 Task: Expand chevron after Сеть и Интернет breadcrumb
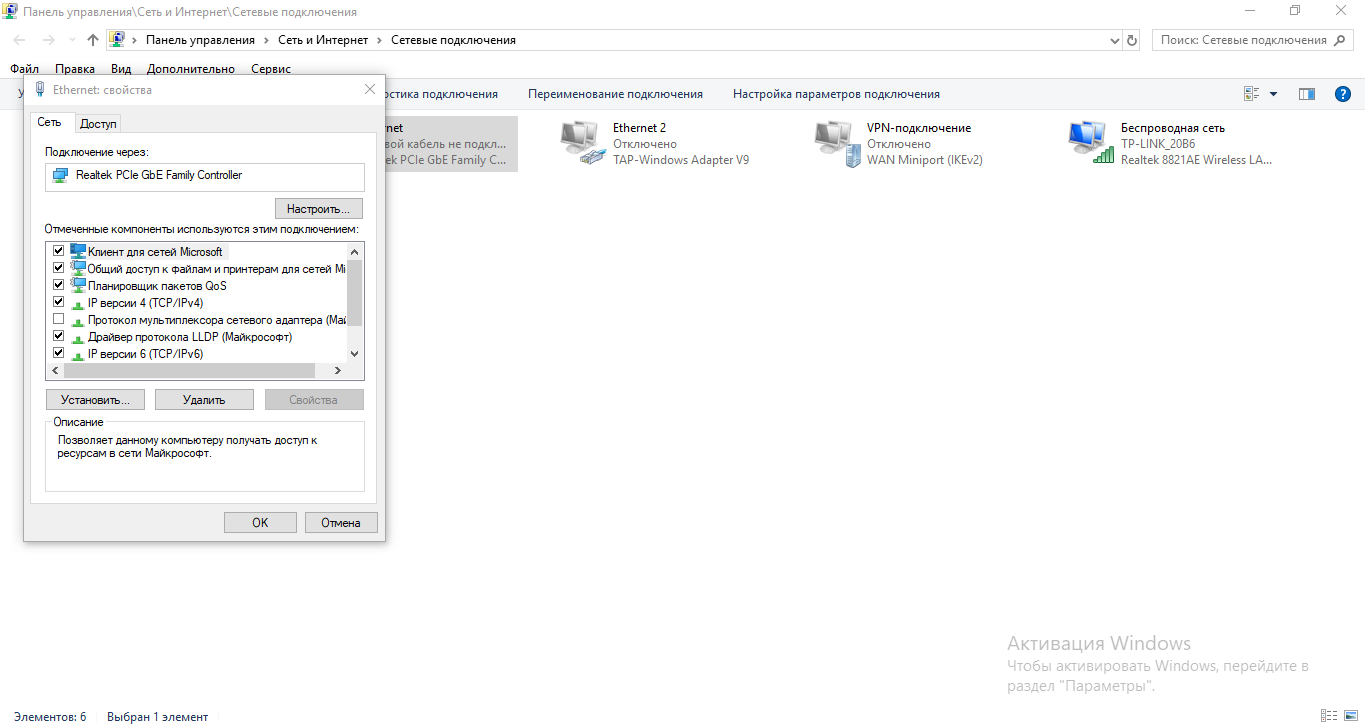(379, 40)
